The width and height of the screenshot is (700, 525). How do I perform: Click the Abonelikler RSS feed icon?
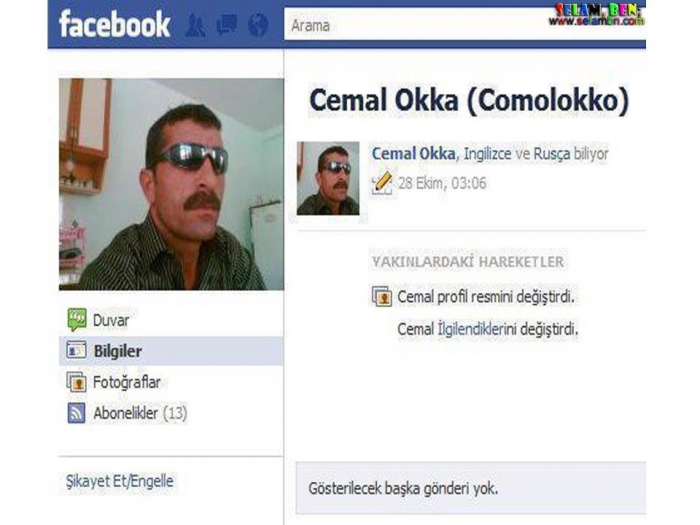tap(76, 413)
